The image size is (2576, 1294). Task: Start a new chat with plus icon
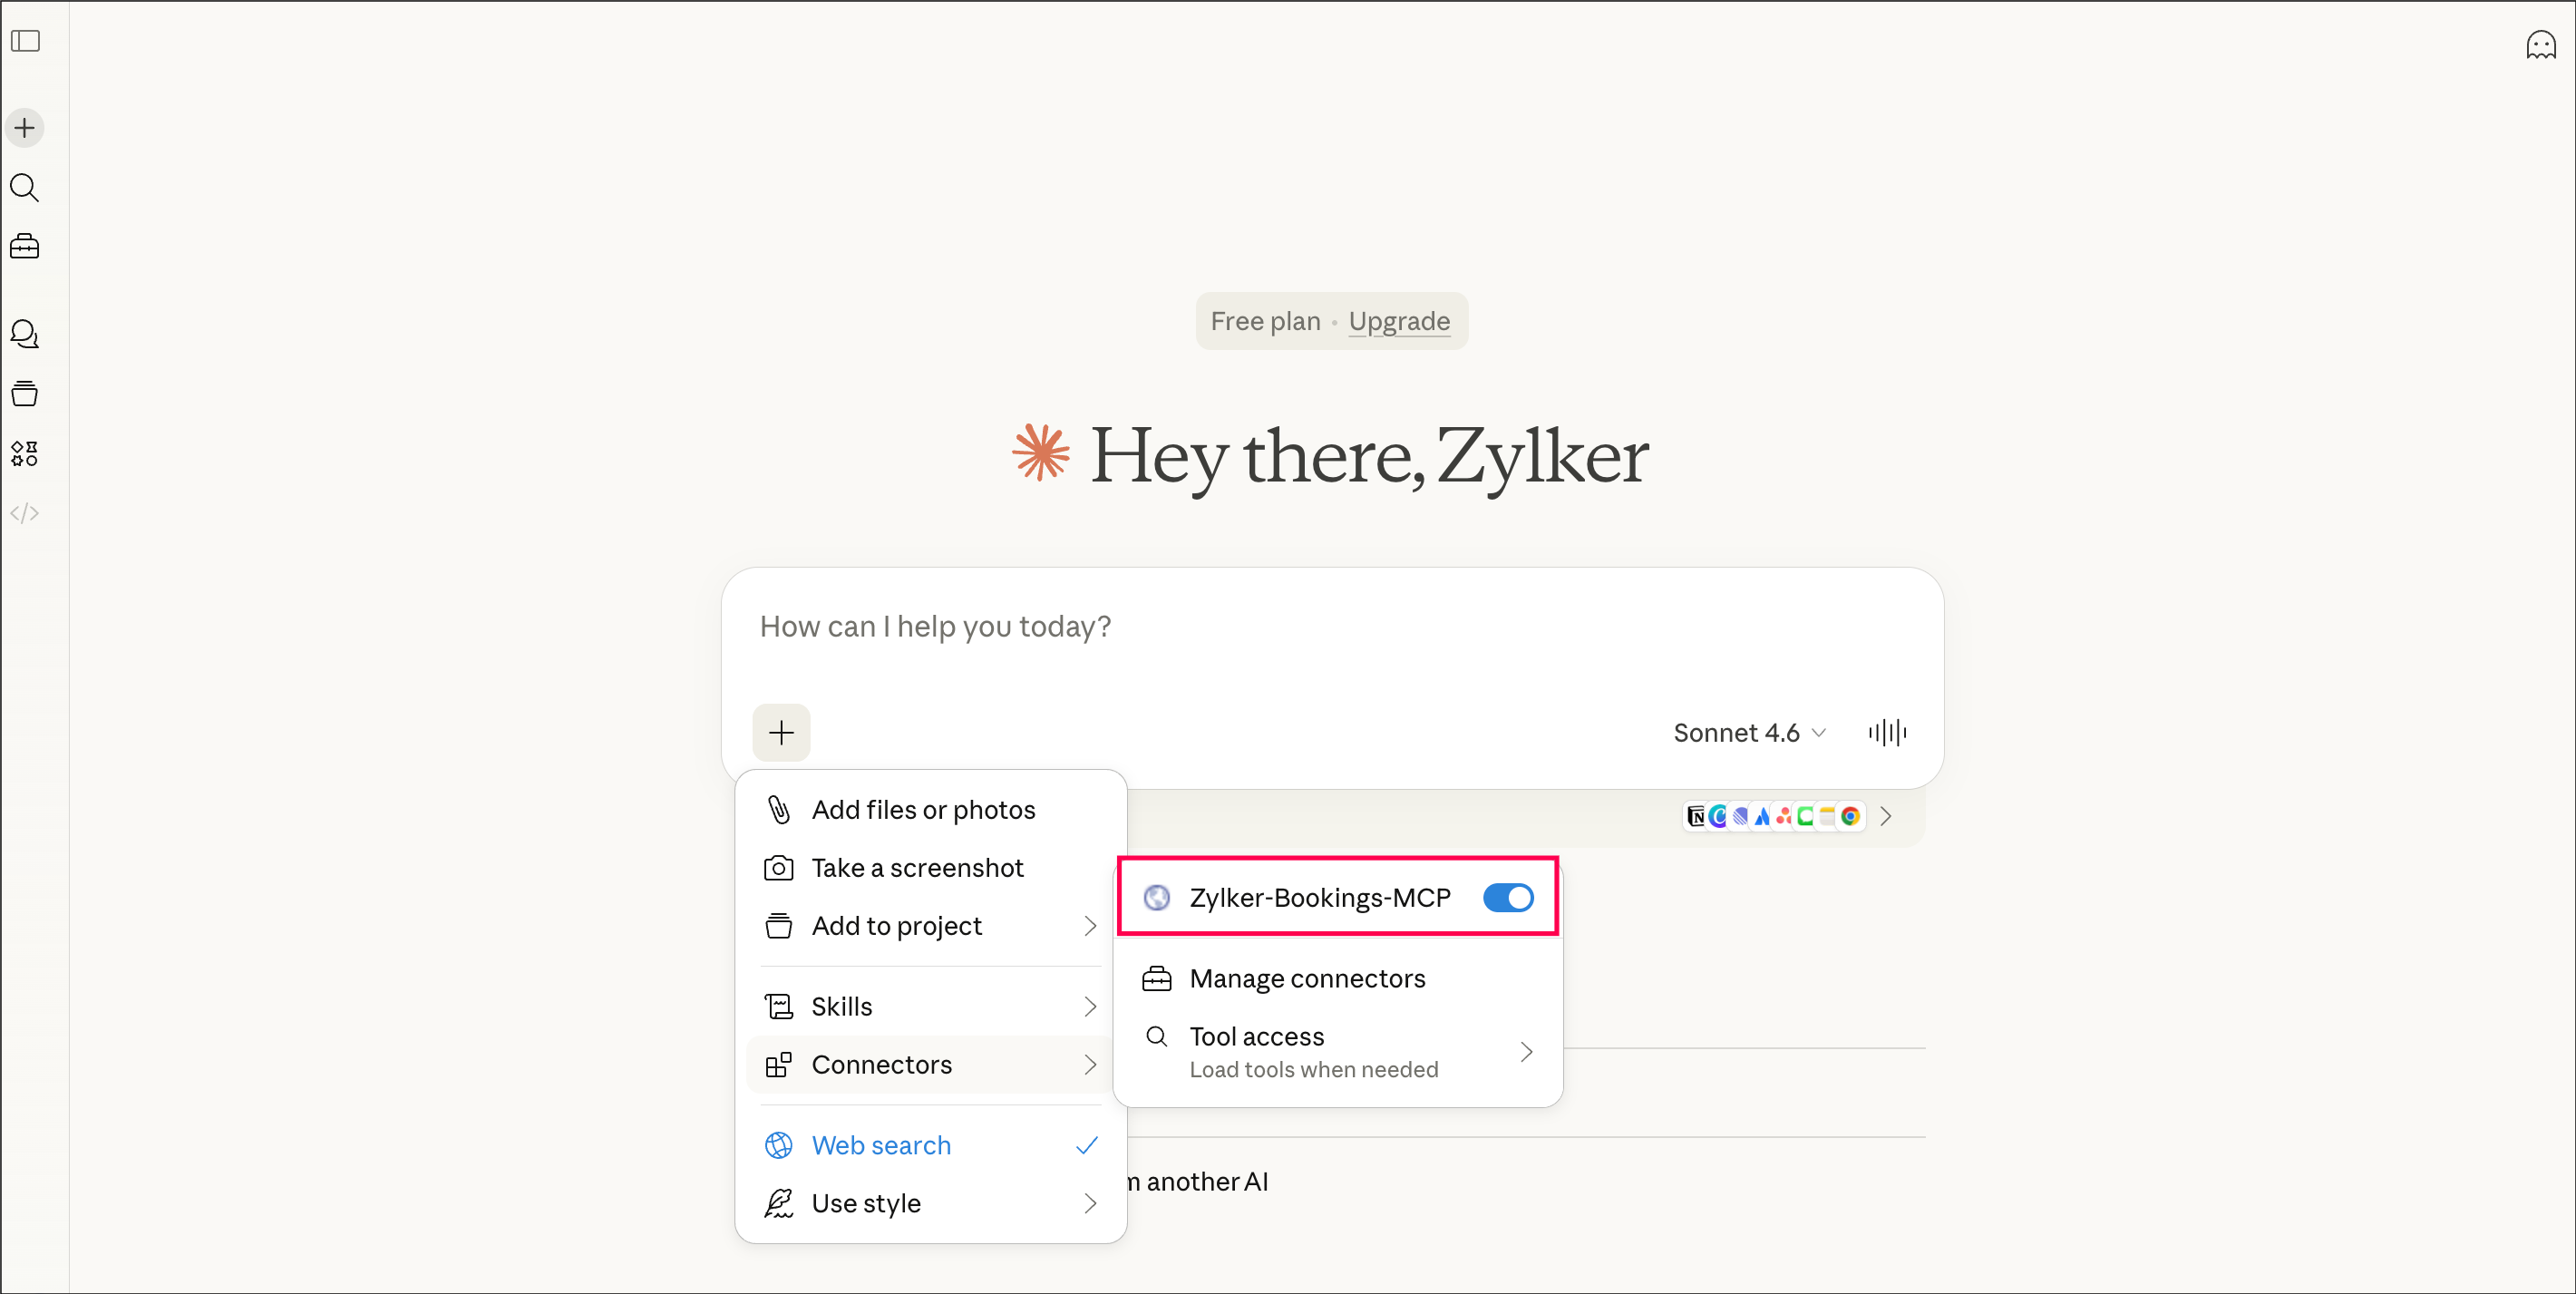click(x=25, y=128)
